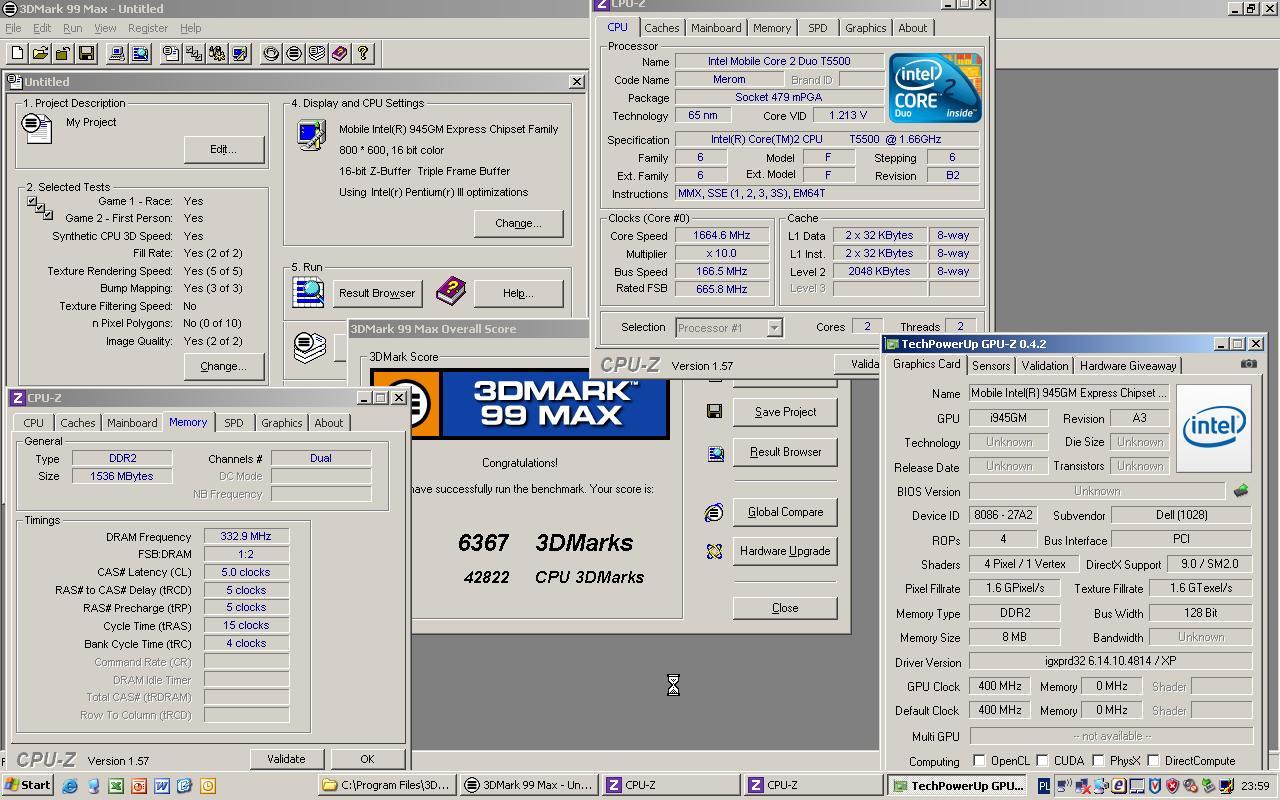Viewport: 1280px width, 800px height.
Task: Click Result Browser button in Run section
Action: point(376,293)
